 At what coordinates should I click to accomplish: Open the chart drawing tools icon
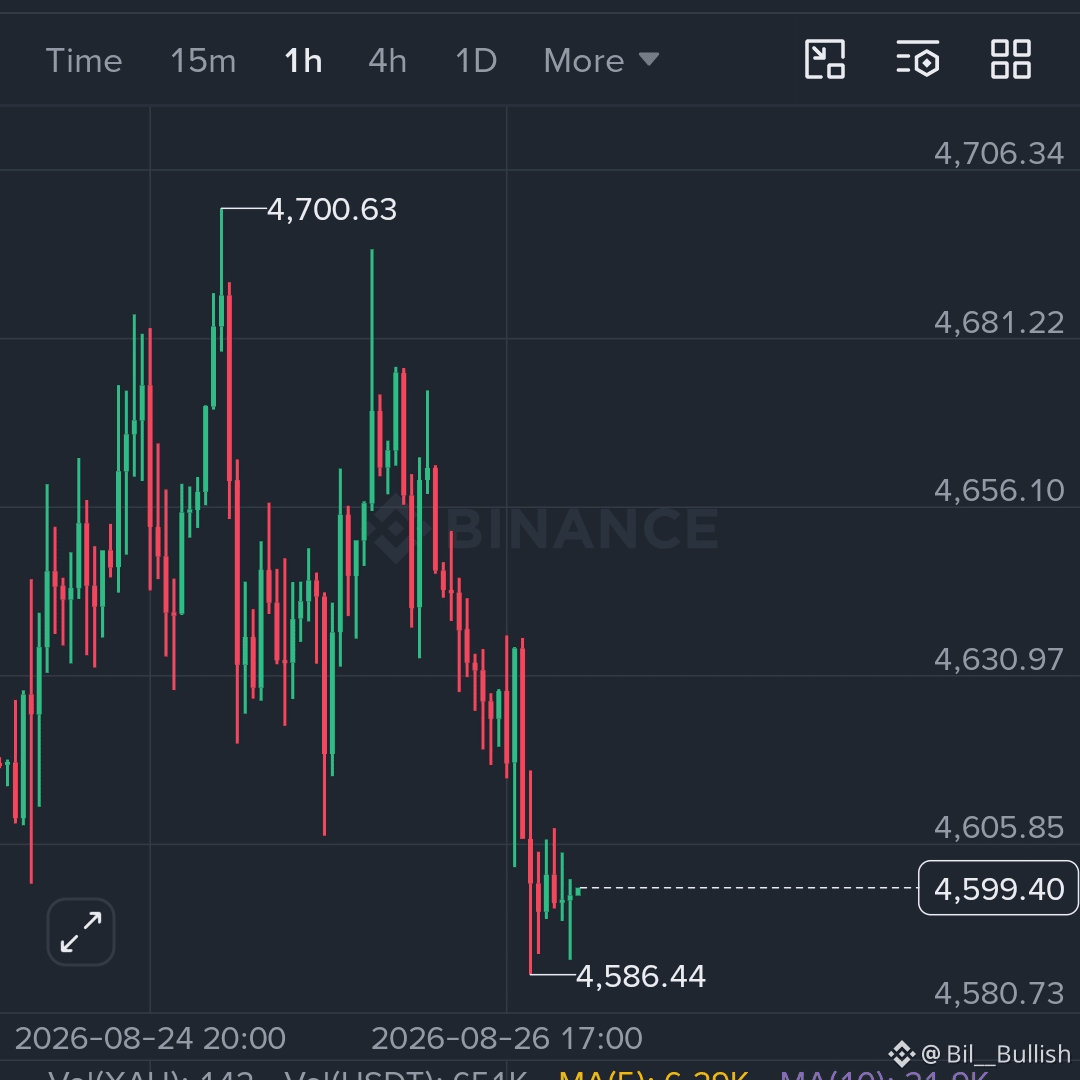coord(824,59)
